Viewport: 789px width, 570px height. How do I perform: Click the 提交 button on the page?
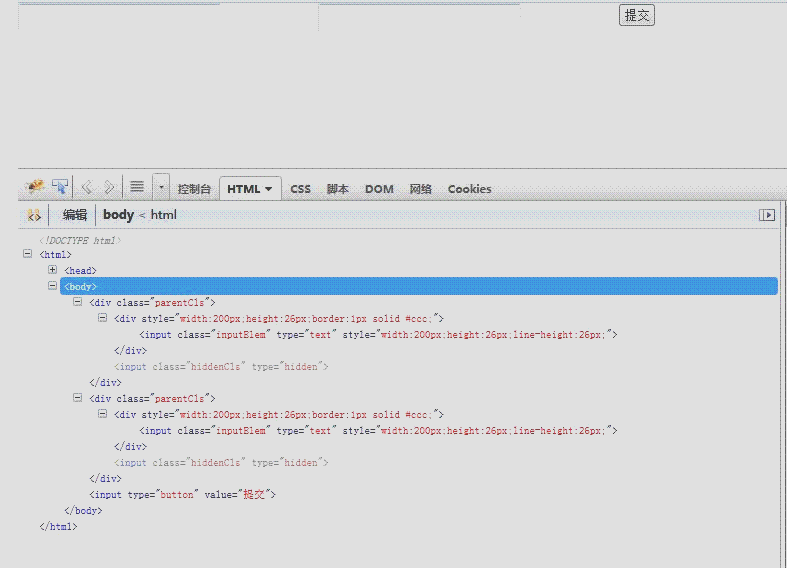[x=637, y=16]
